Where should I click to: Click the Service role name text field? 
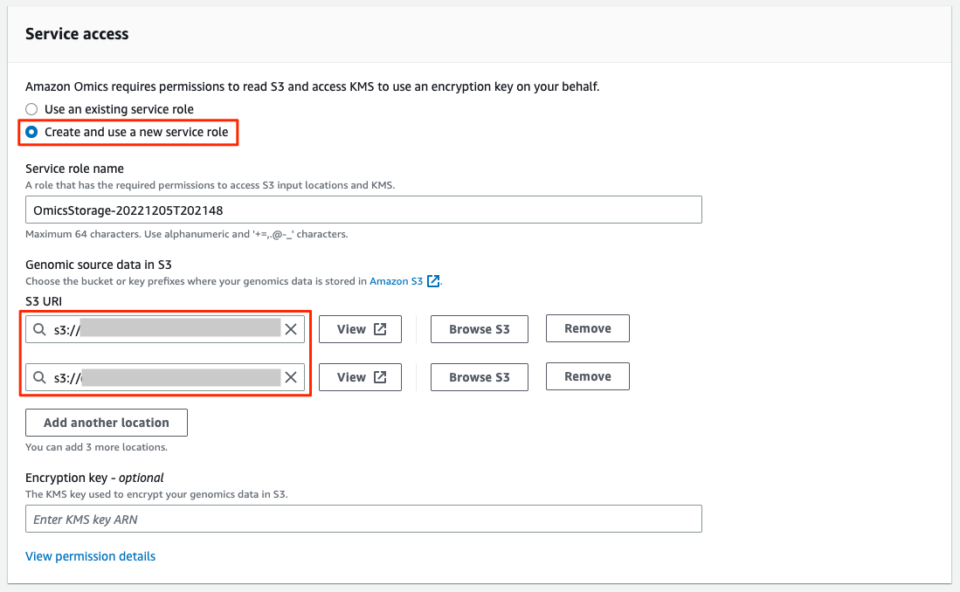363,210
